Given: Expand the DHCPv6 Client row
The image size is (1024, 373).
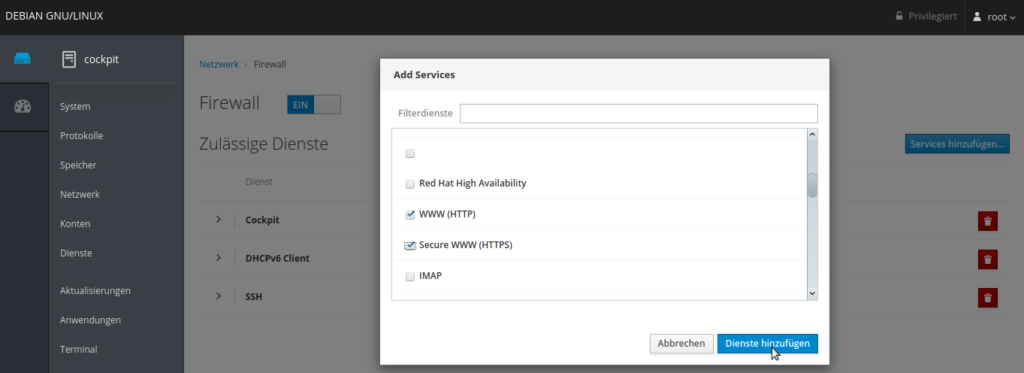Looking at the screenshot, I should (218, 258).
